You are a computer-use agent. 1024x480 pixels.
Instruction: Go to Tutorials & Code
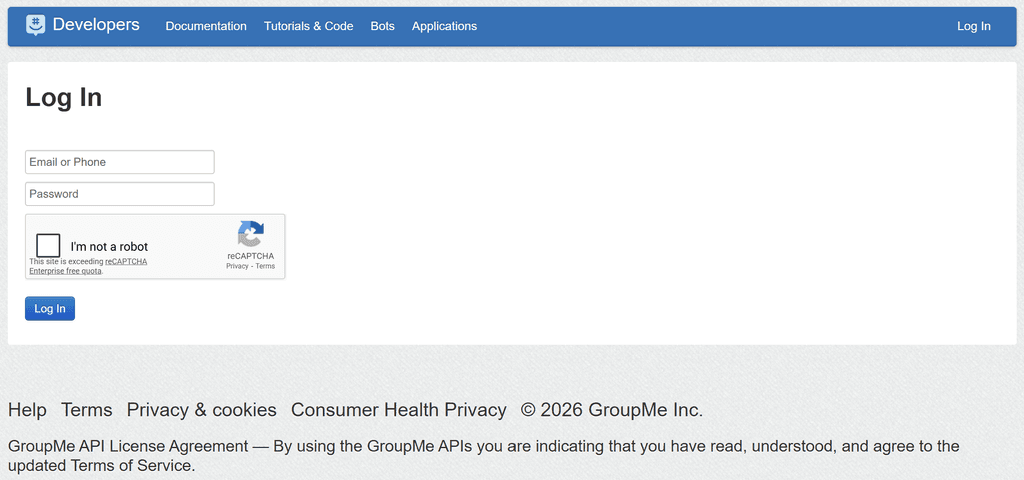(x=308, y=26)
